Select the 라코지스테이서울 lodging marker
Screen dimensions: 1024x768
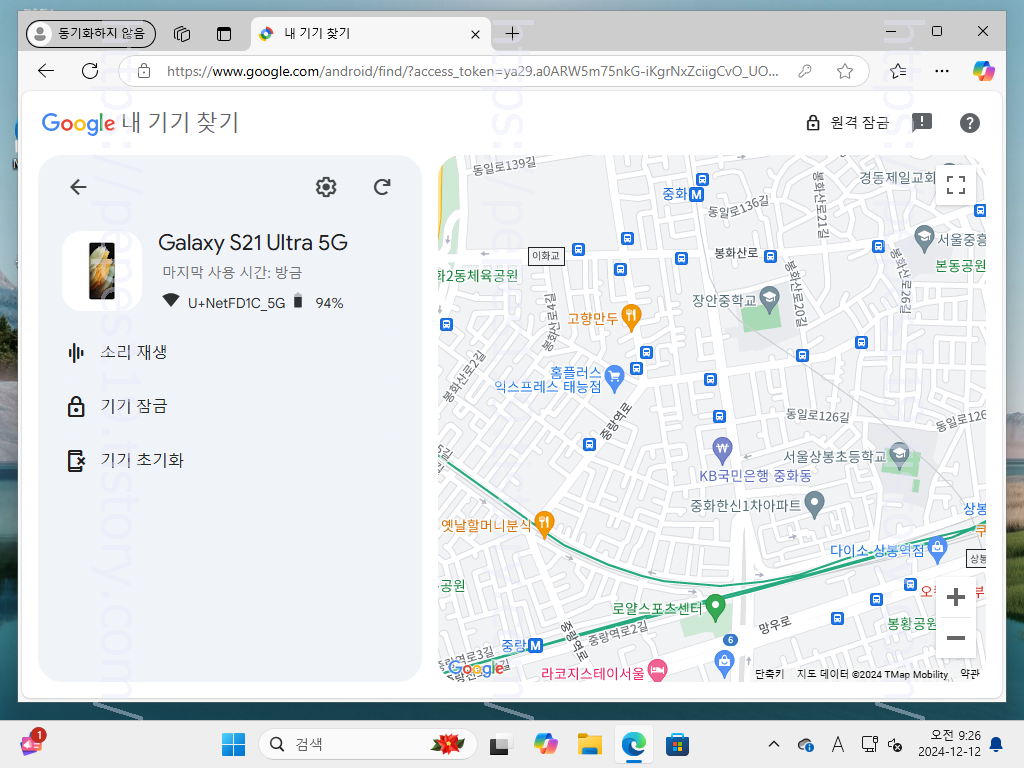coord(658,671)
